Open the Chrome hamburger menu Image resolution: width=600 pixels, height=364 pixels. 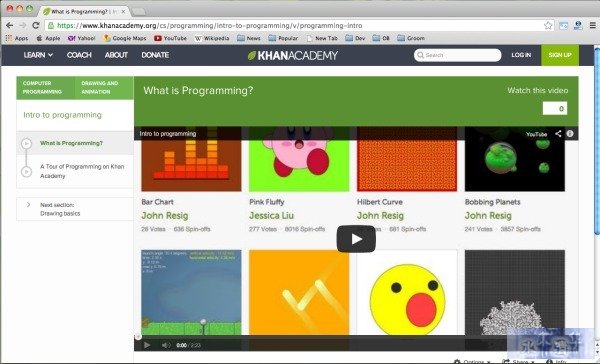coord(592,26)
